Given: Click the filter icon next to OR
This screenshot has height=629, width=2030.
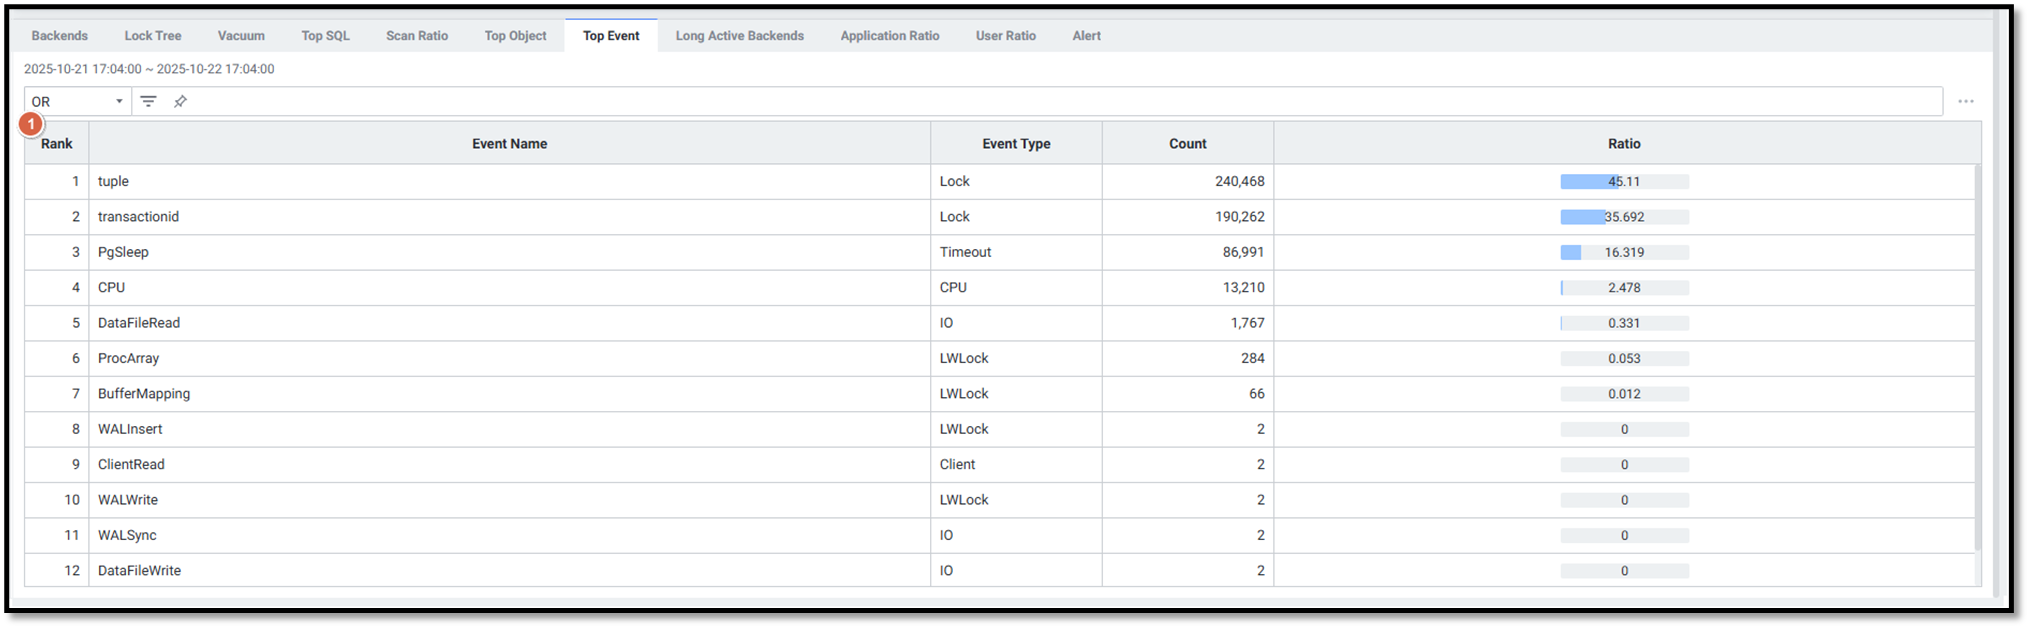Looking at the screenshot, I should (x=148, y=101).
